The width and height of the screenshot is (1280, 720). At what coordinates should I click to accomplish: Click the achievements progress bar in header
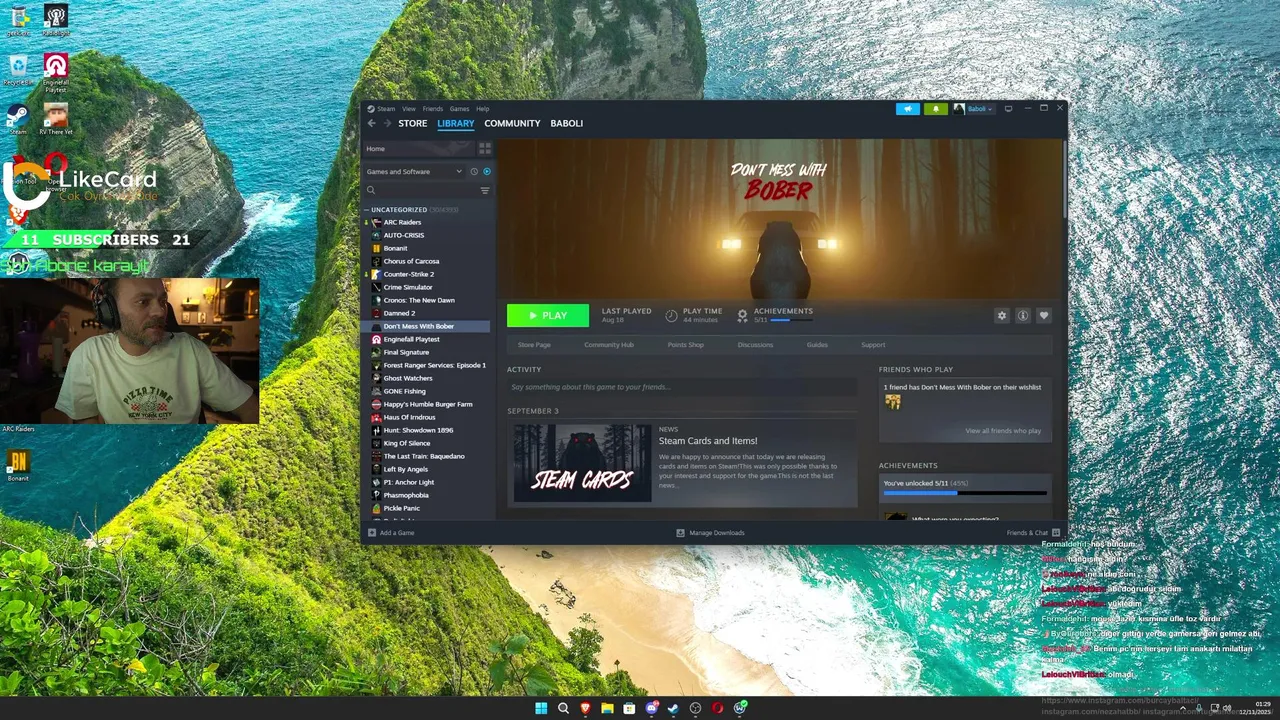pos(792,320)
